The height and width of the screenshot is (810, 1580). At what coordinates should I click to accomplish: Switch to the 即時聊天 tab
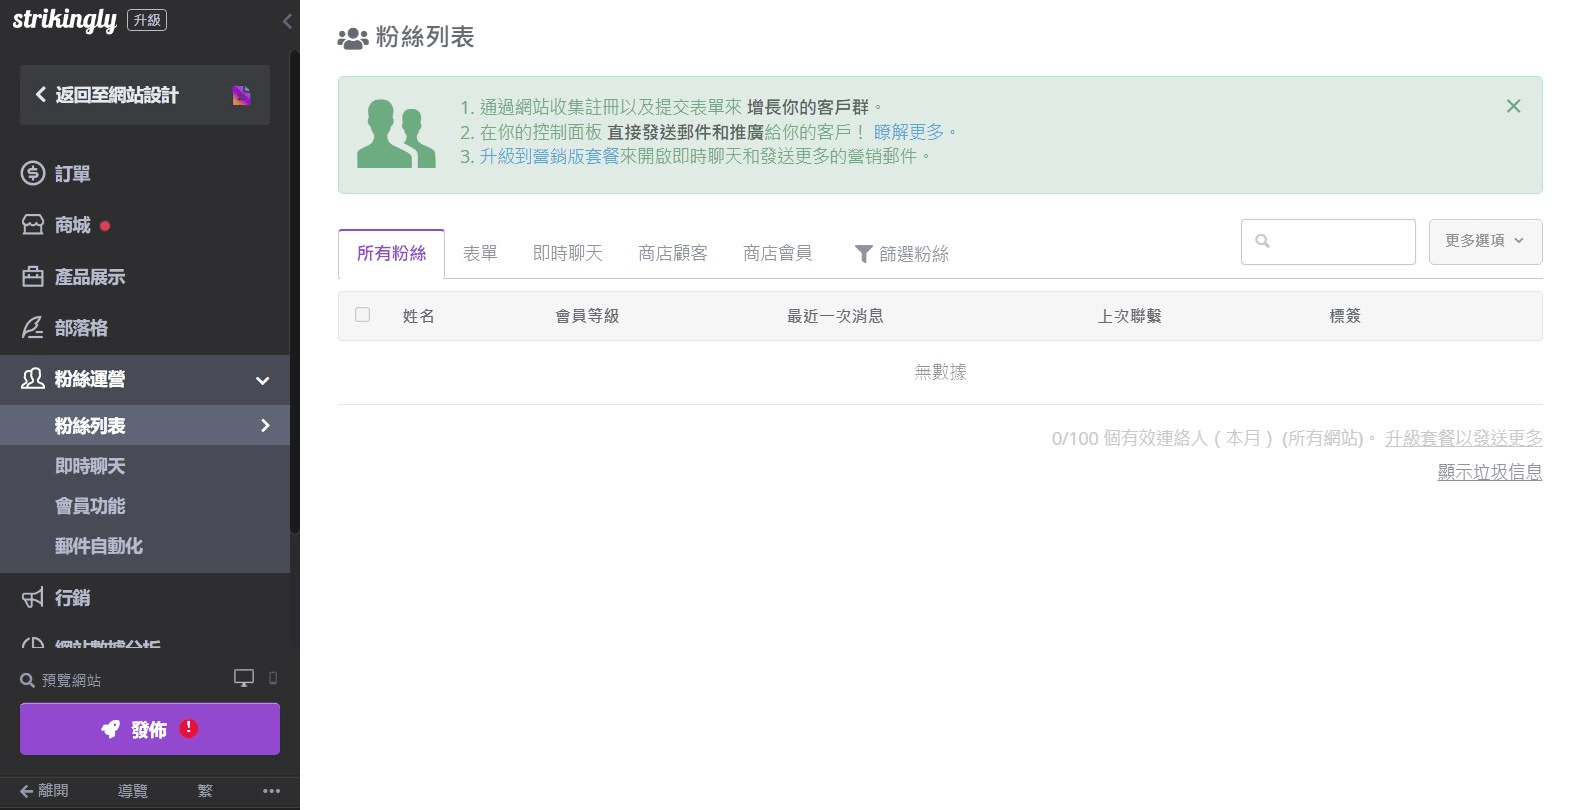click(x=568, y=254)
